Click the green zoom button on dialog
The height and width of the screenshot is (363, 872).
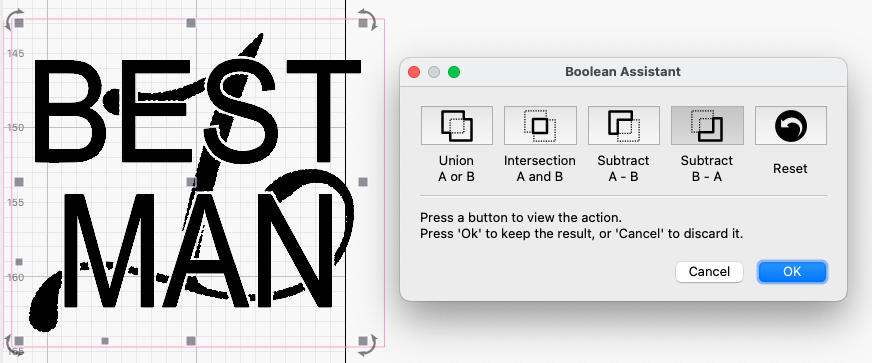pyautogui.click(x=454, y=72)
